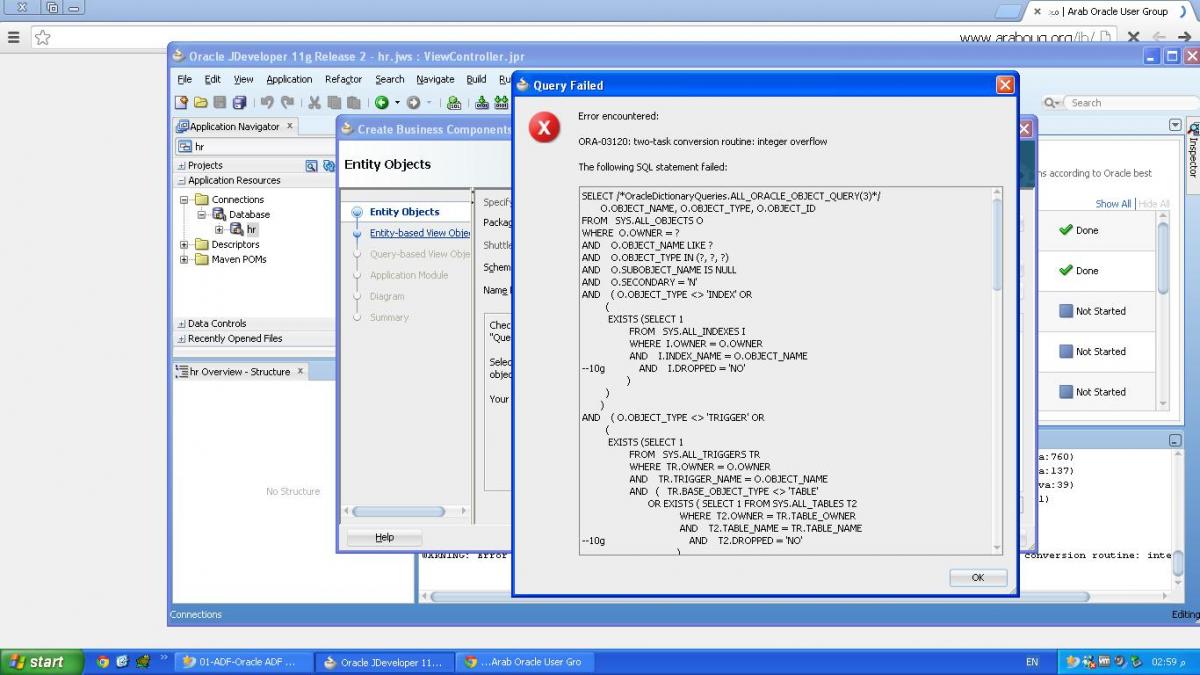Expand the hr database connection node
The width and height of the screenshot is (1200, 675).
tap(220, 230)
